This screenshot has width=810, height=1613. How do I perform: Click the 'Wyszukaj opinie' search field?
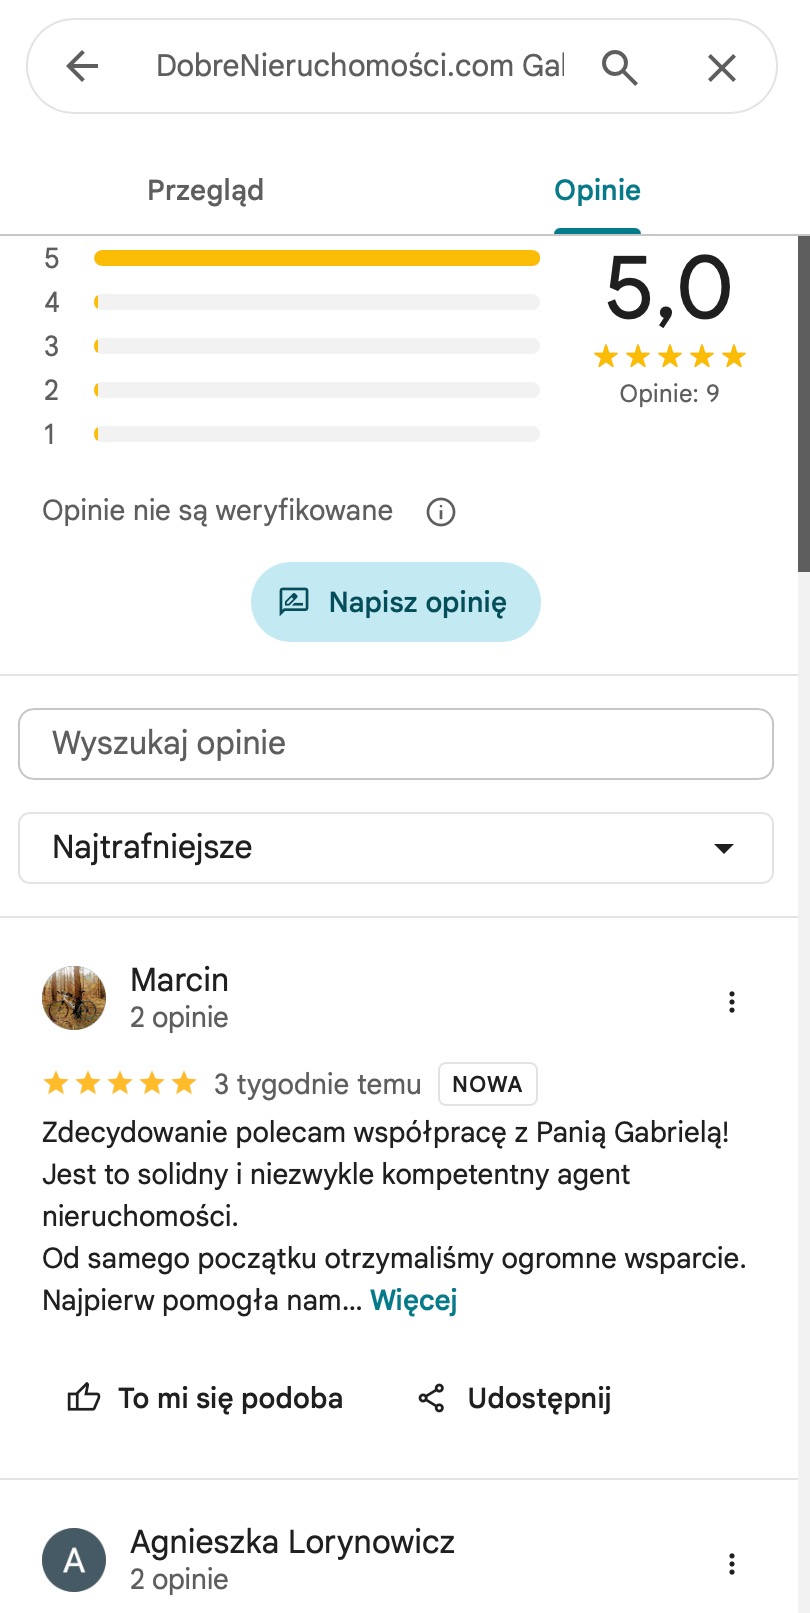click(x=395, y=743)
